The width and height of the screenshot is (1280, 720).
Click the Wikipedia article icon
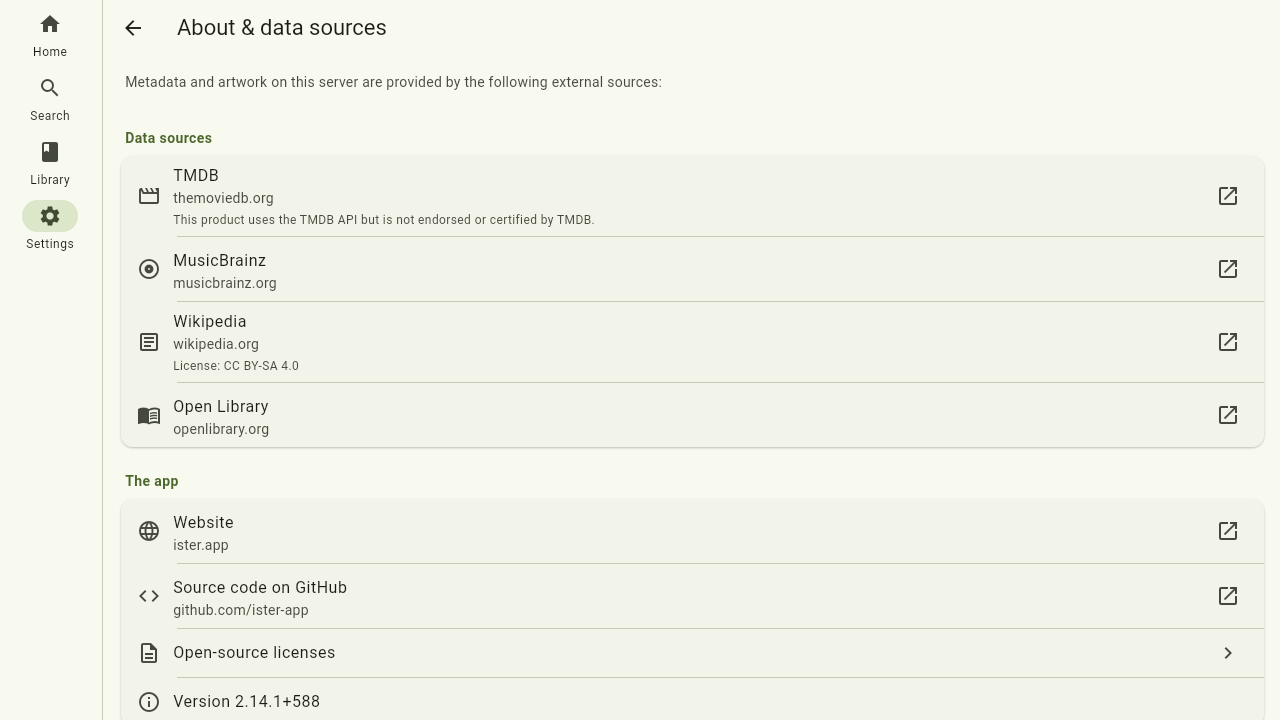pos(149,342)
